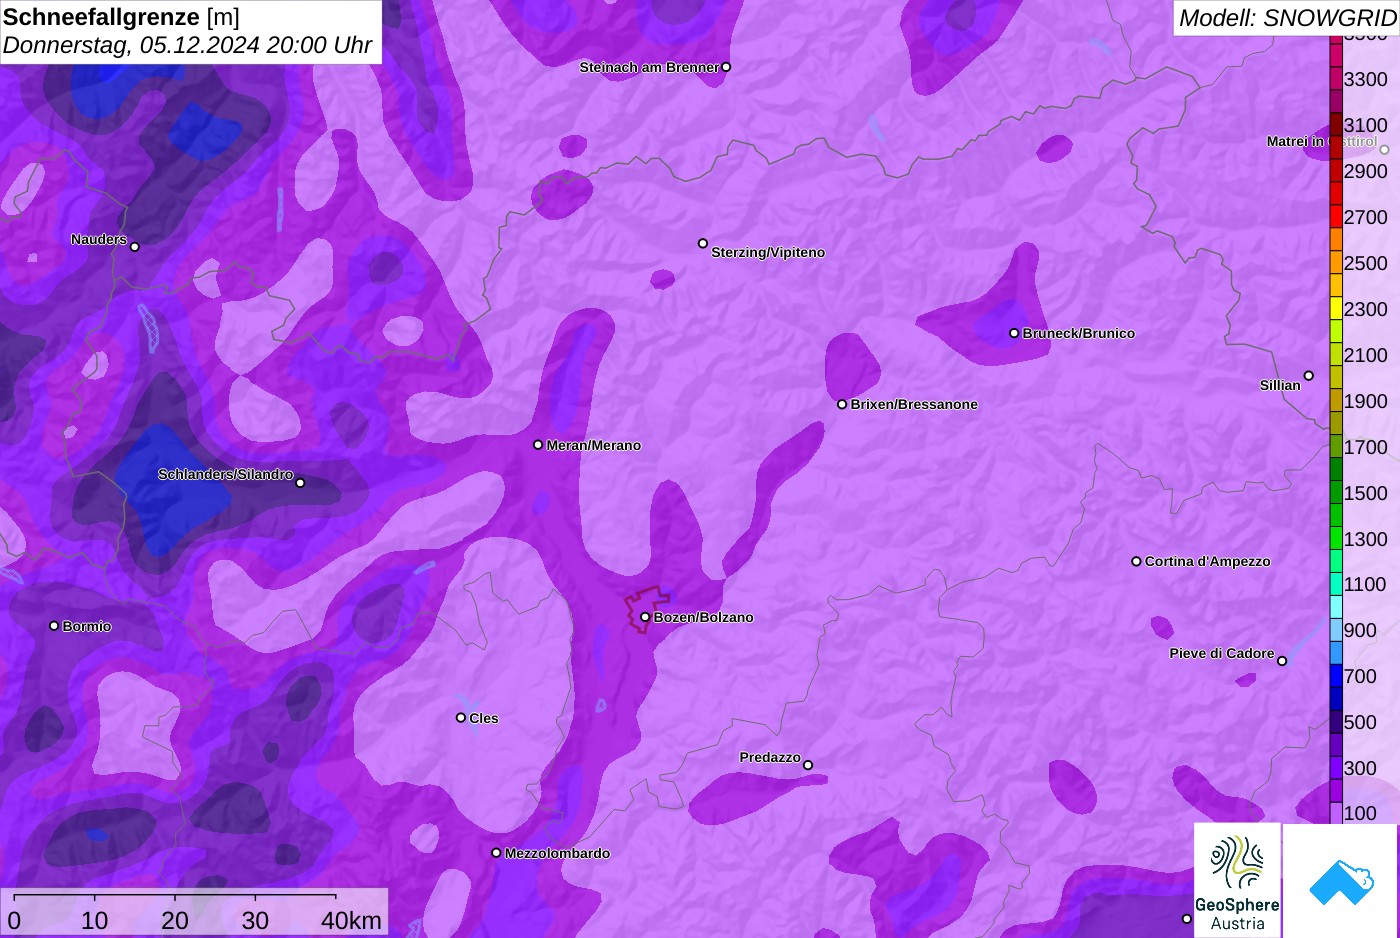Viewport: 1400px width, 938px height.
Task: Click the Sterzing/Vipiteno marker dot
Action: click(x=703, y=243)
